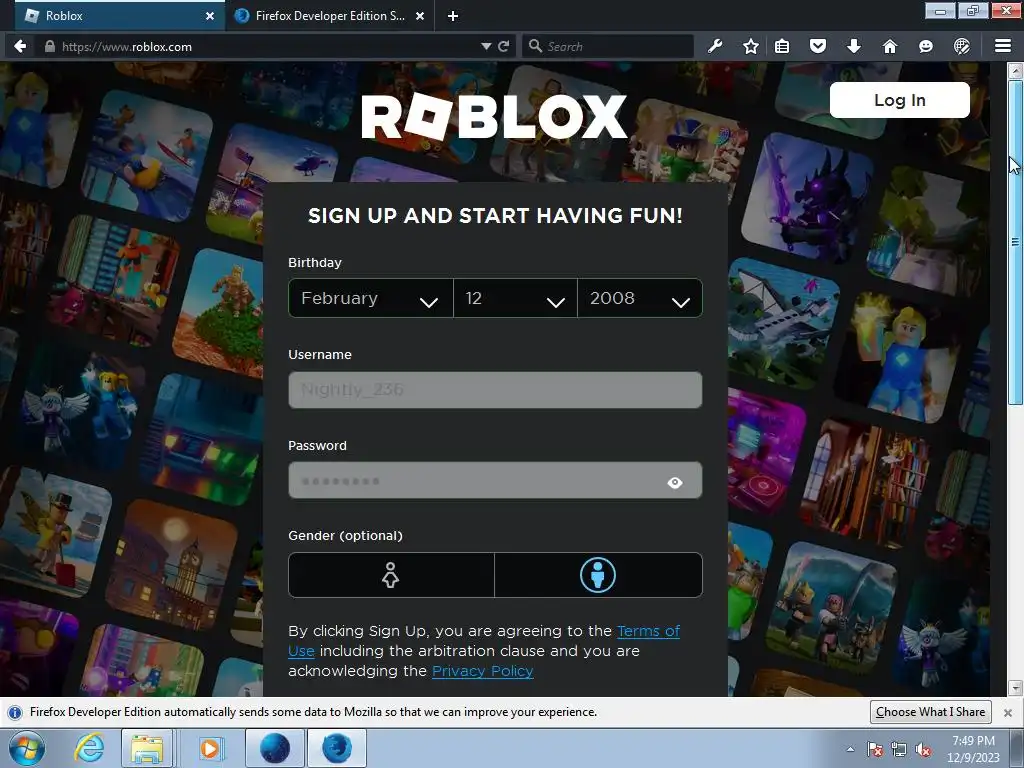The image size is (1024, 768).
Task: Select the female gender option
Action: pyautogui.click(x=391, y=575)
